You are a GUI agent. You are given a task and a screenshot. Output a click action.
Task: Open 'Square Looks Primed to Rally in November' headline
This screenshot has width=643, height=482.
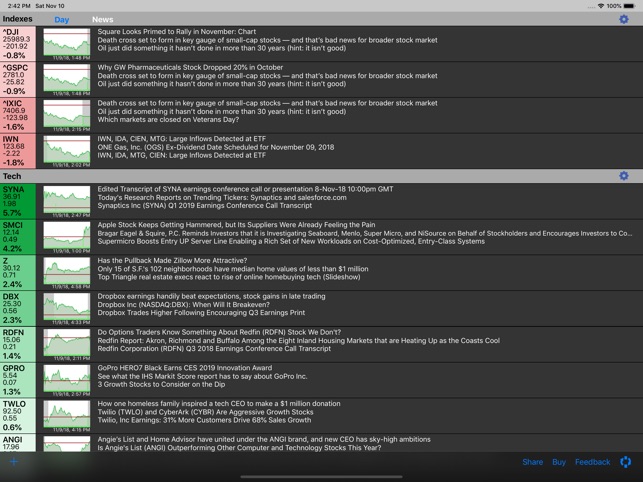pos(177,32)
